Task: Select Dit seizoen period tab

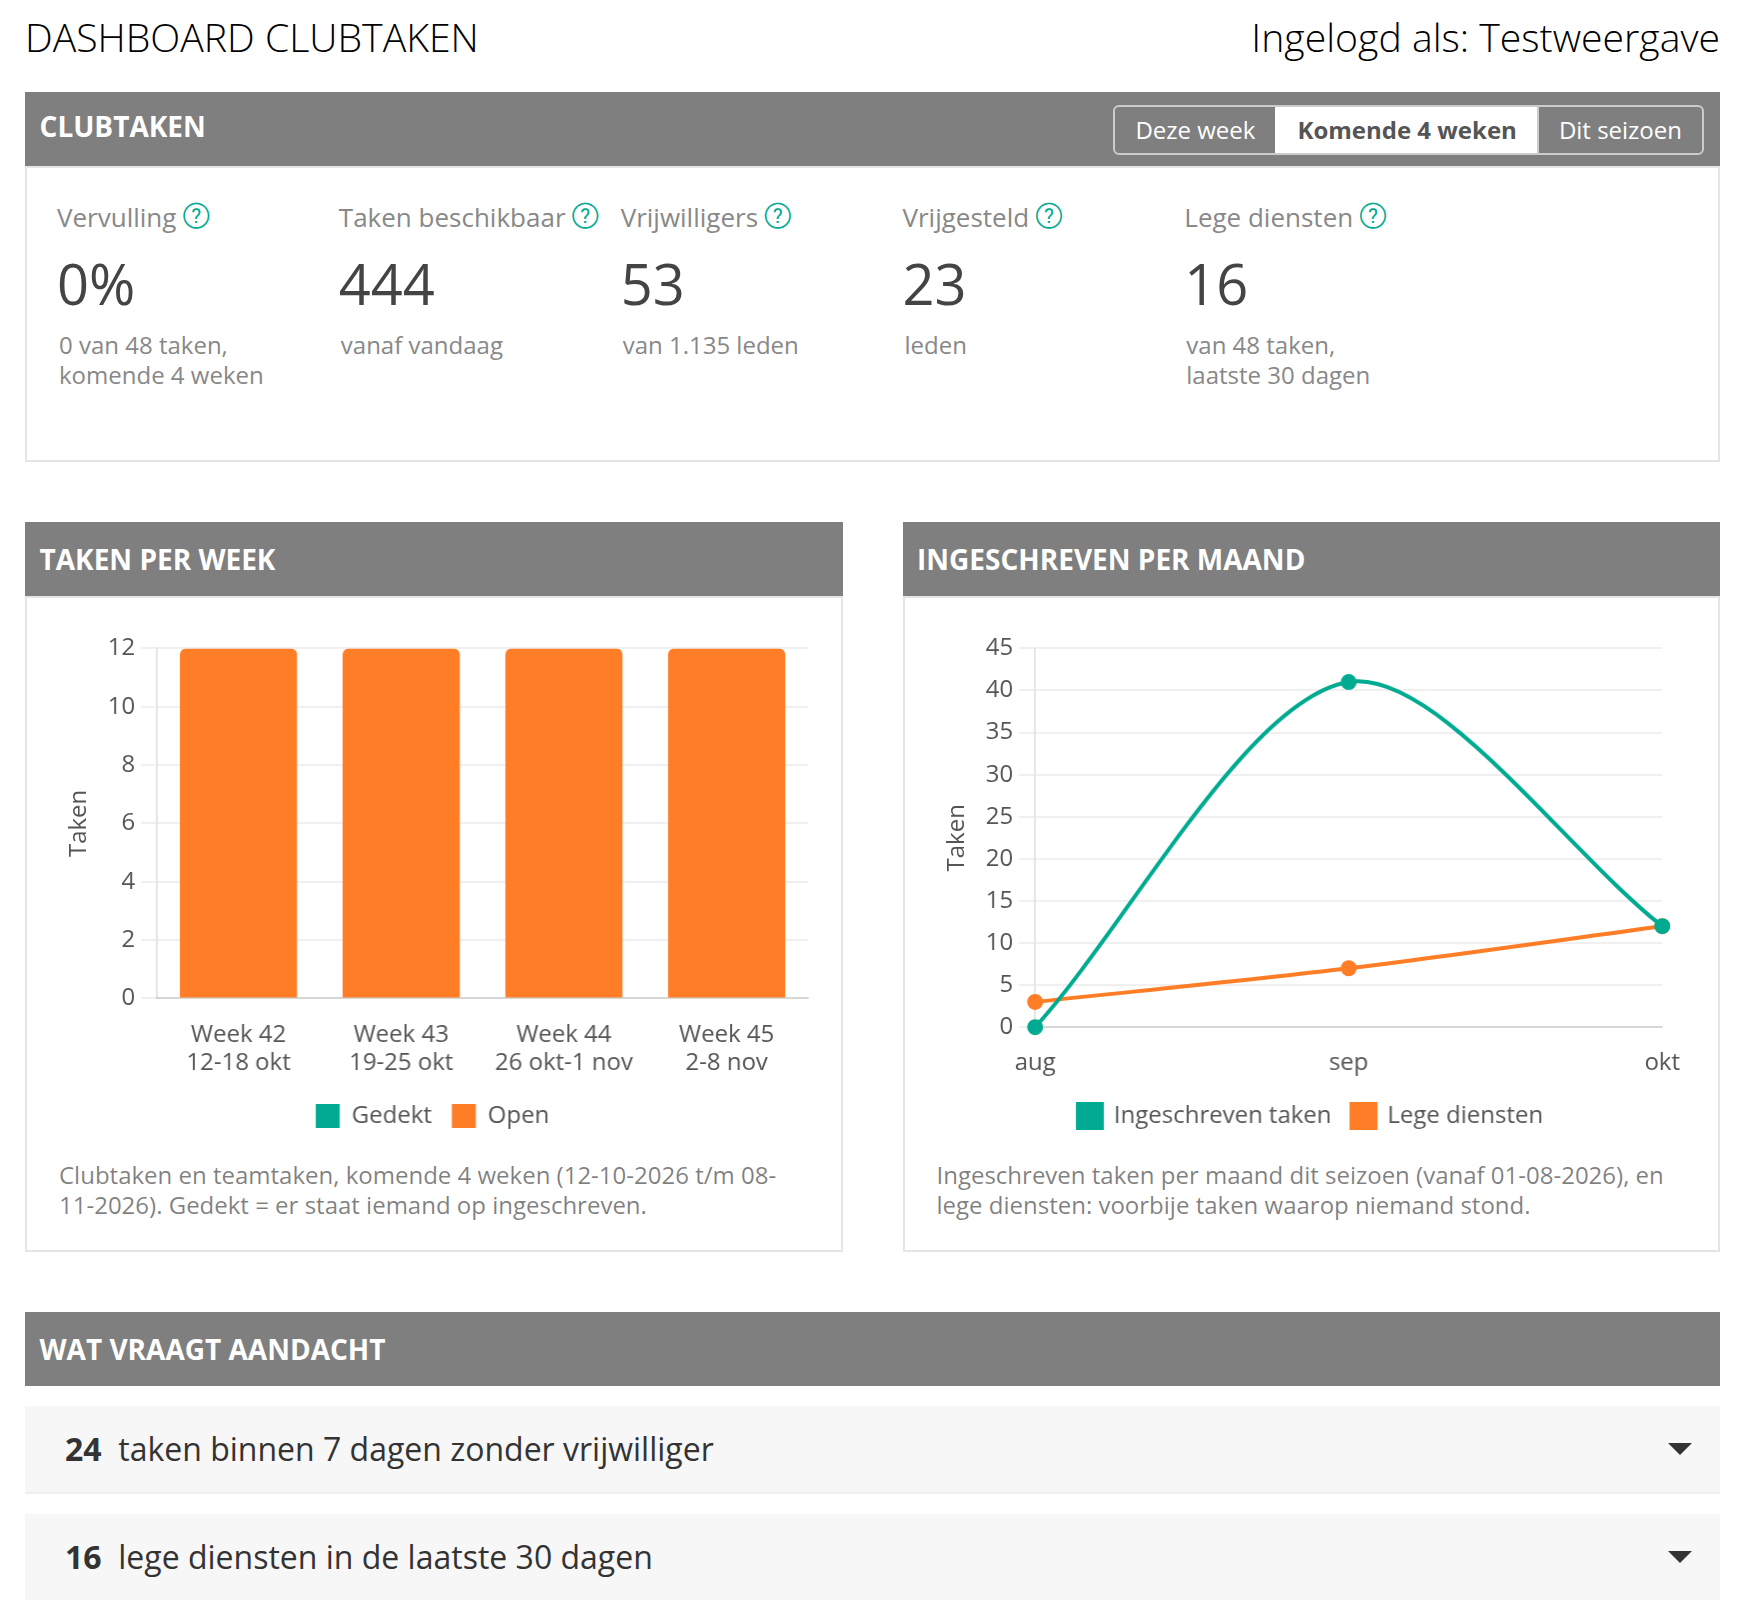Action: tap(1620, 130)
